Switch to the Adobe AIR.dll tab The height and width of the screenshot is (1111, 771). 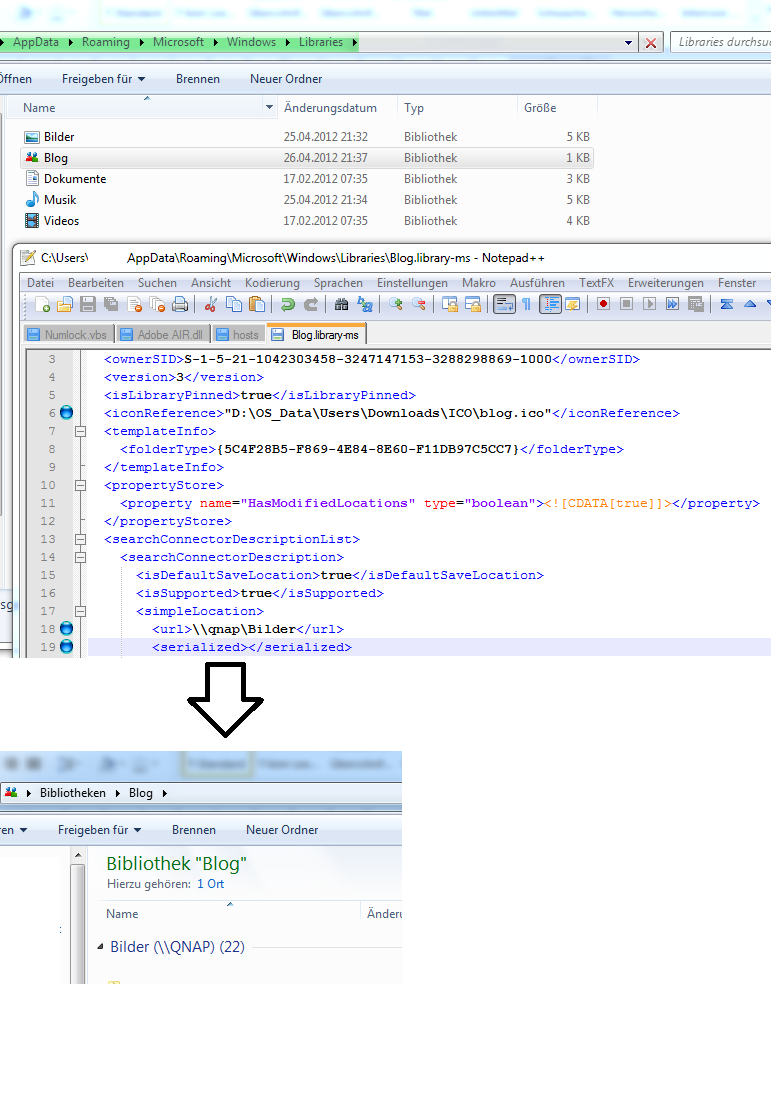(162, 334)
